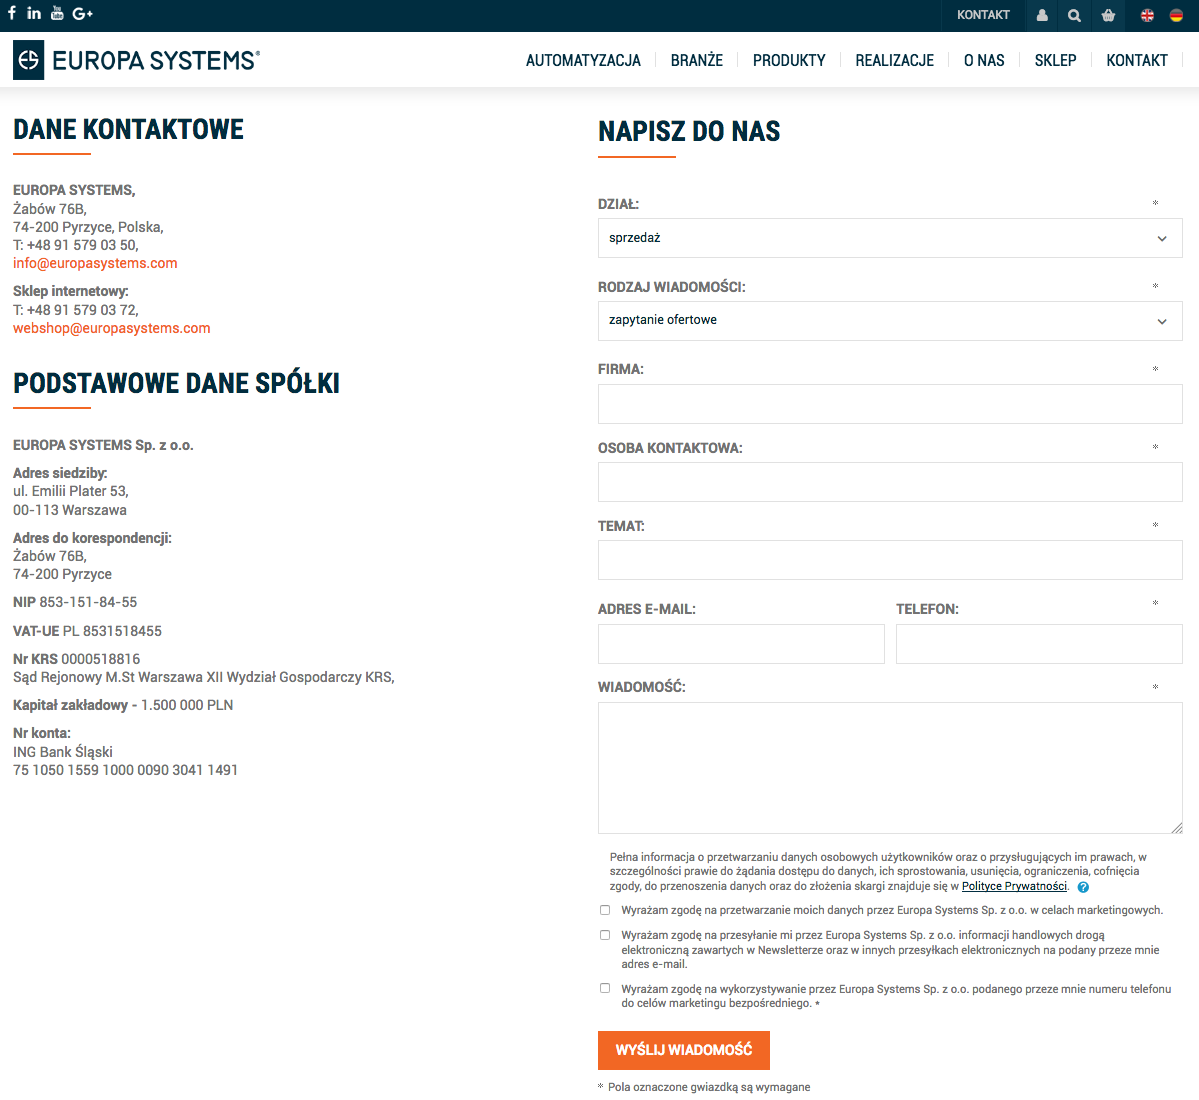Click the Nr KRS 0000518816 text

tap(76, 659)
